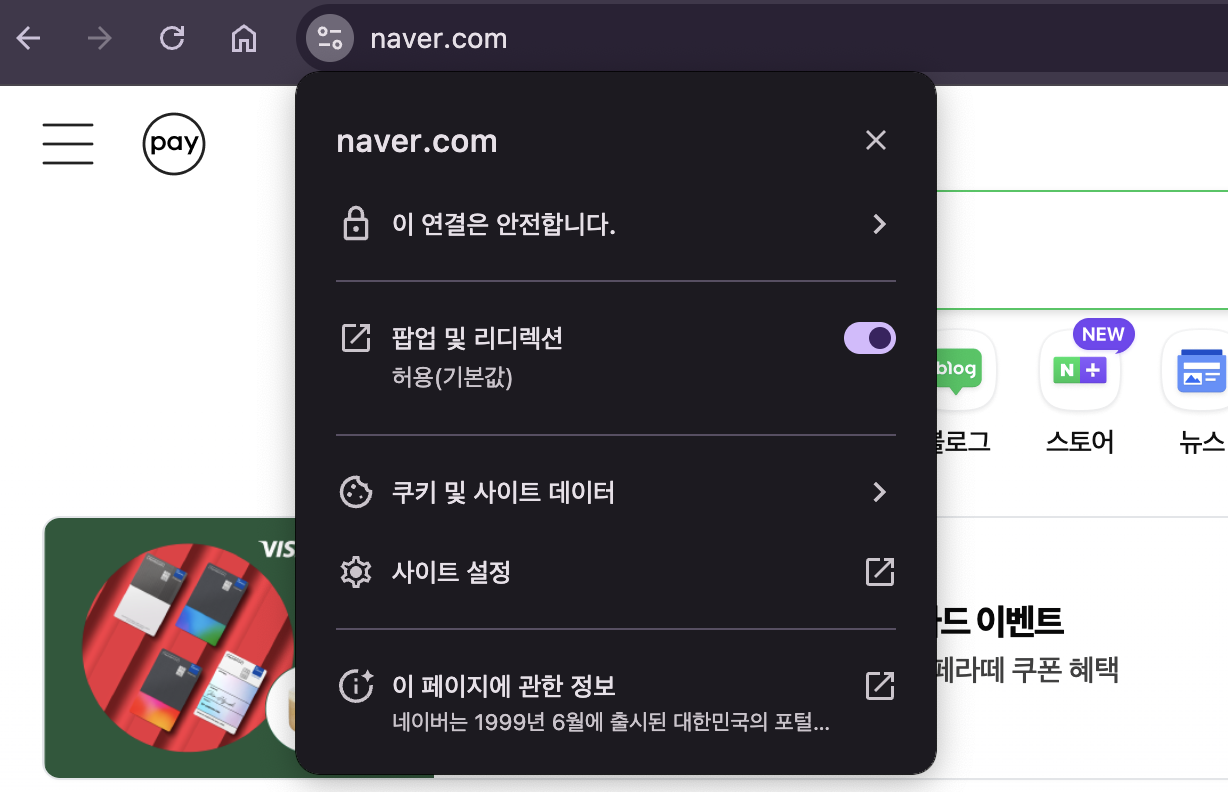The image size is (1228, 792).
Task: Open Naver Pay circle icon
Action: [174, 144]
